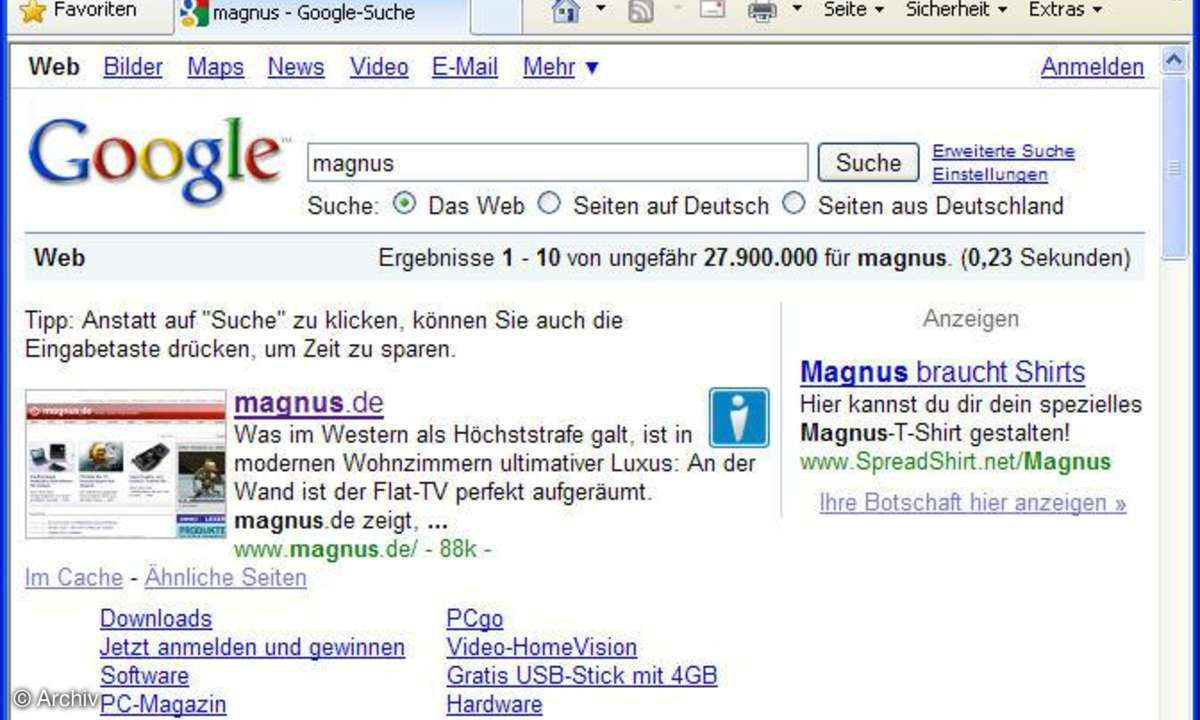1200x720 pixels.
Task: Open the Maps link
Action: click(x=216, y=67)
